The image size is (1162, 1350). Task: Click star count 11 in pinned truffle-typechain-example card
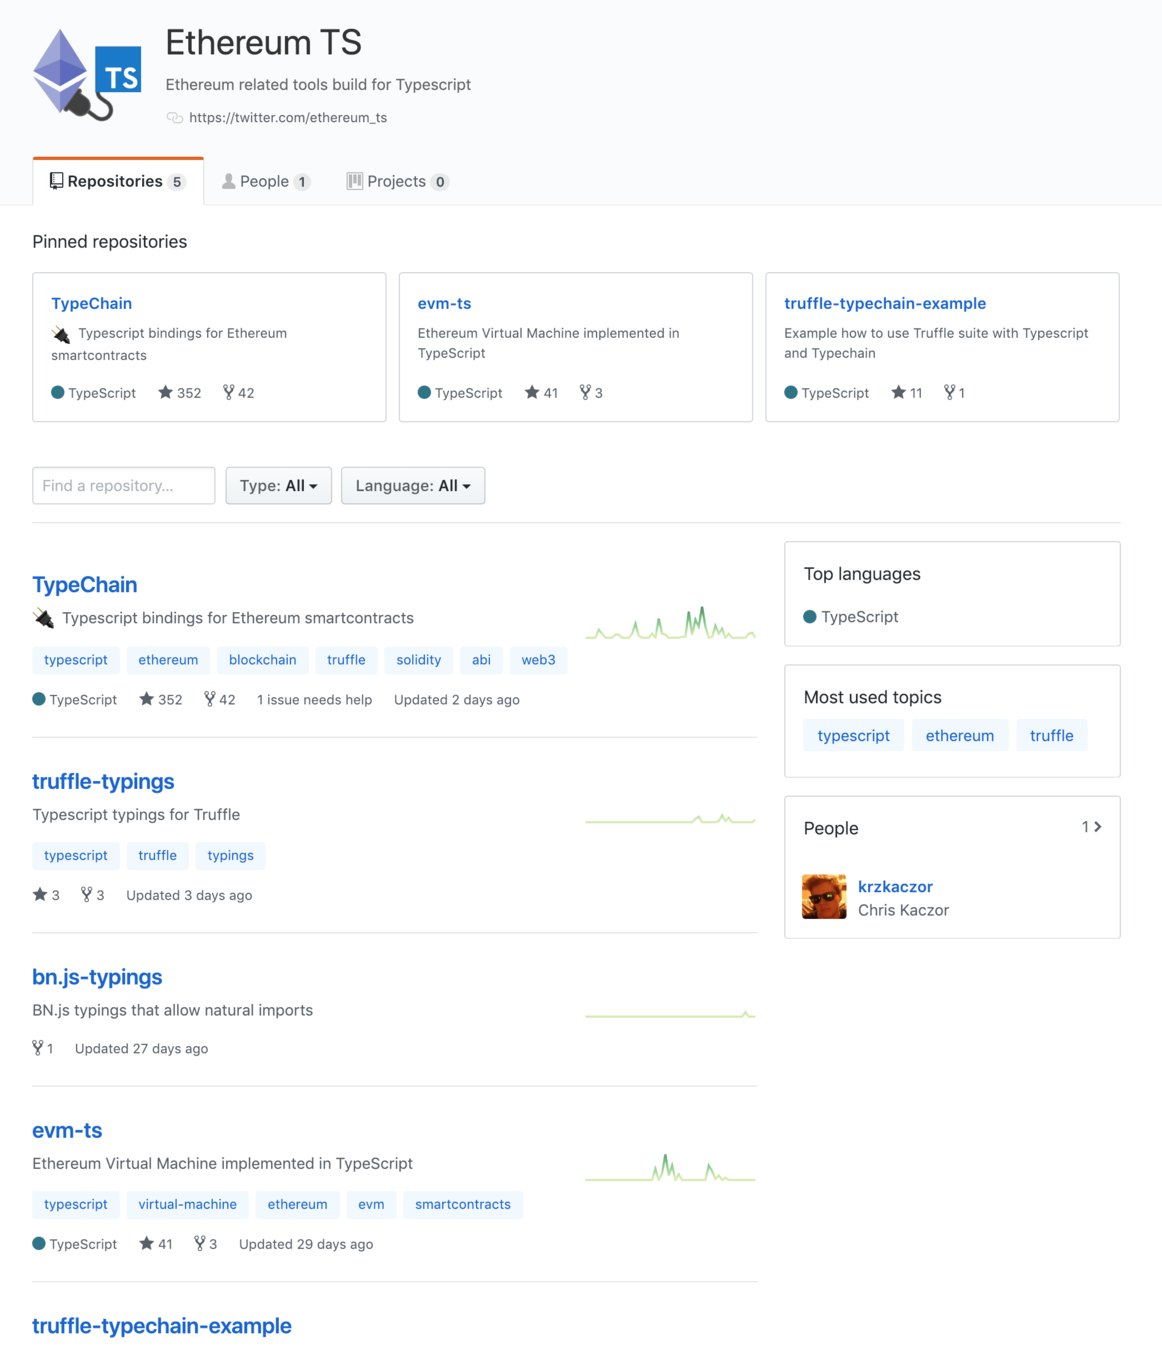tap(907, 393)
